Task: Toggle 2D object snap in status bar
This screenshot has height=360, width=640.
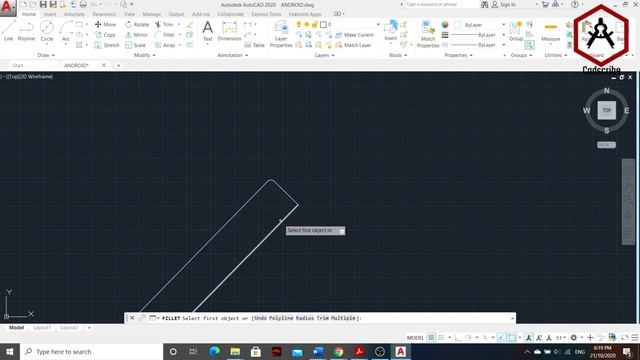Action: pyautogui.click(x=511, y=338)
